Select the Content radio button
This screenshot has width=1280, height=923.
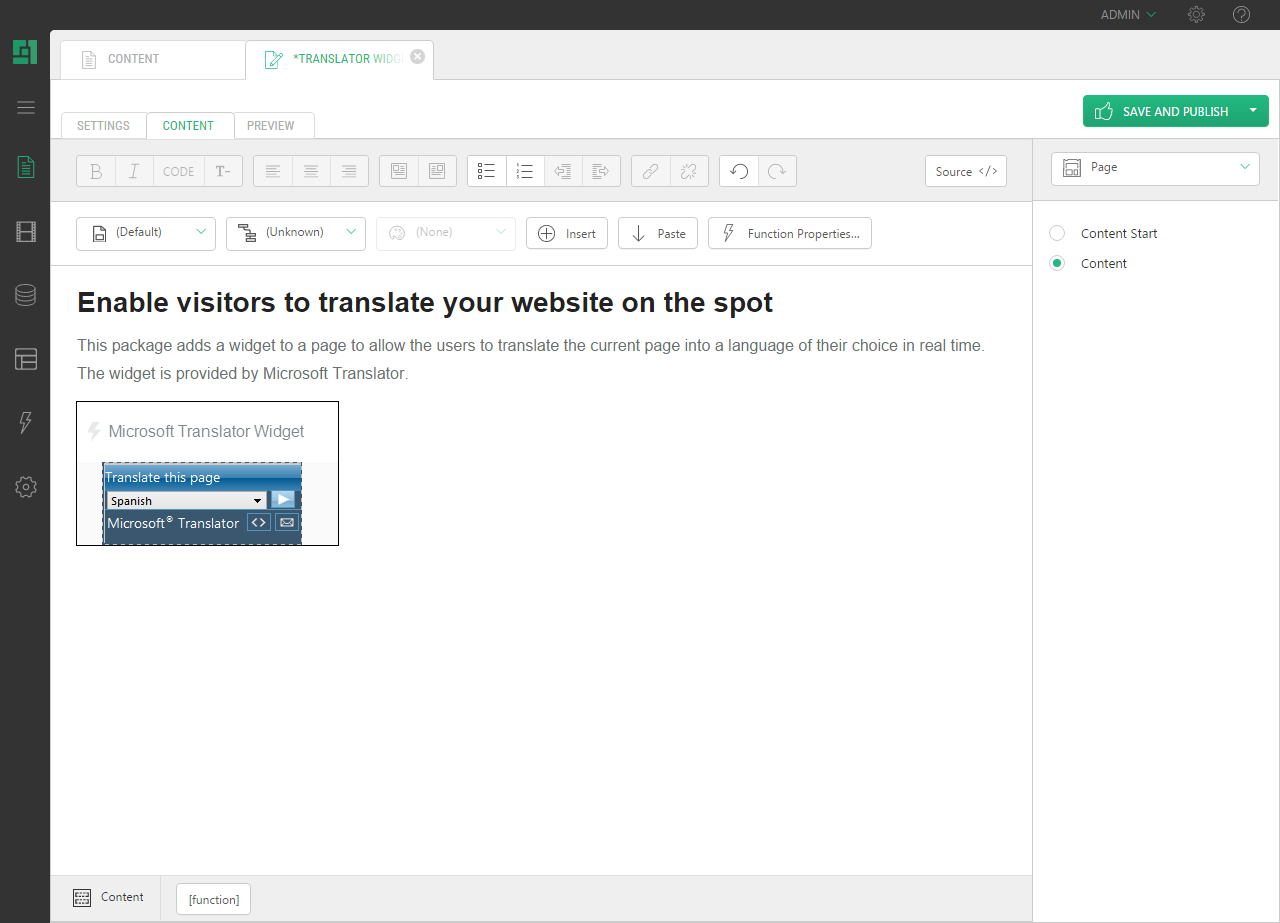tap(1057, 263)
